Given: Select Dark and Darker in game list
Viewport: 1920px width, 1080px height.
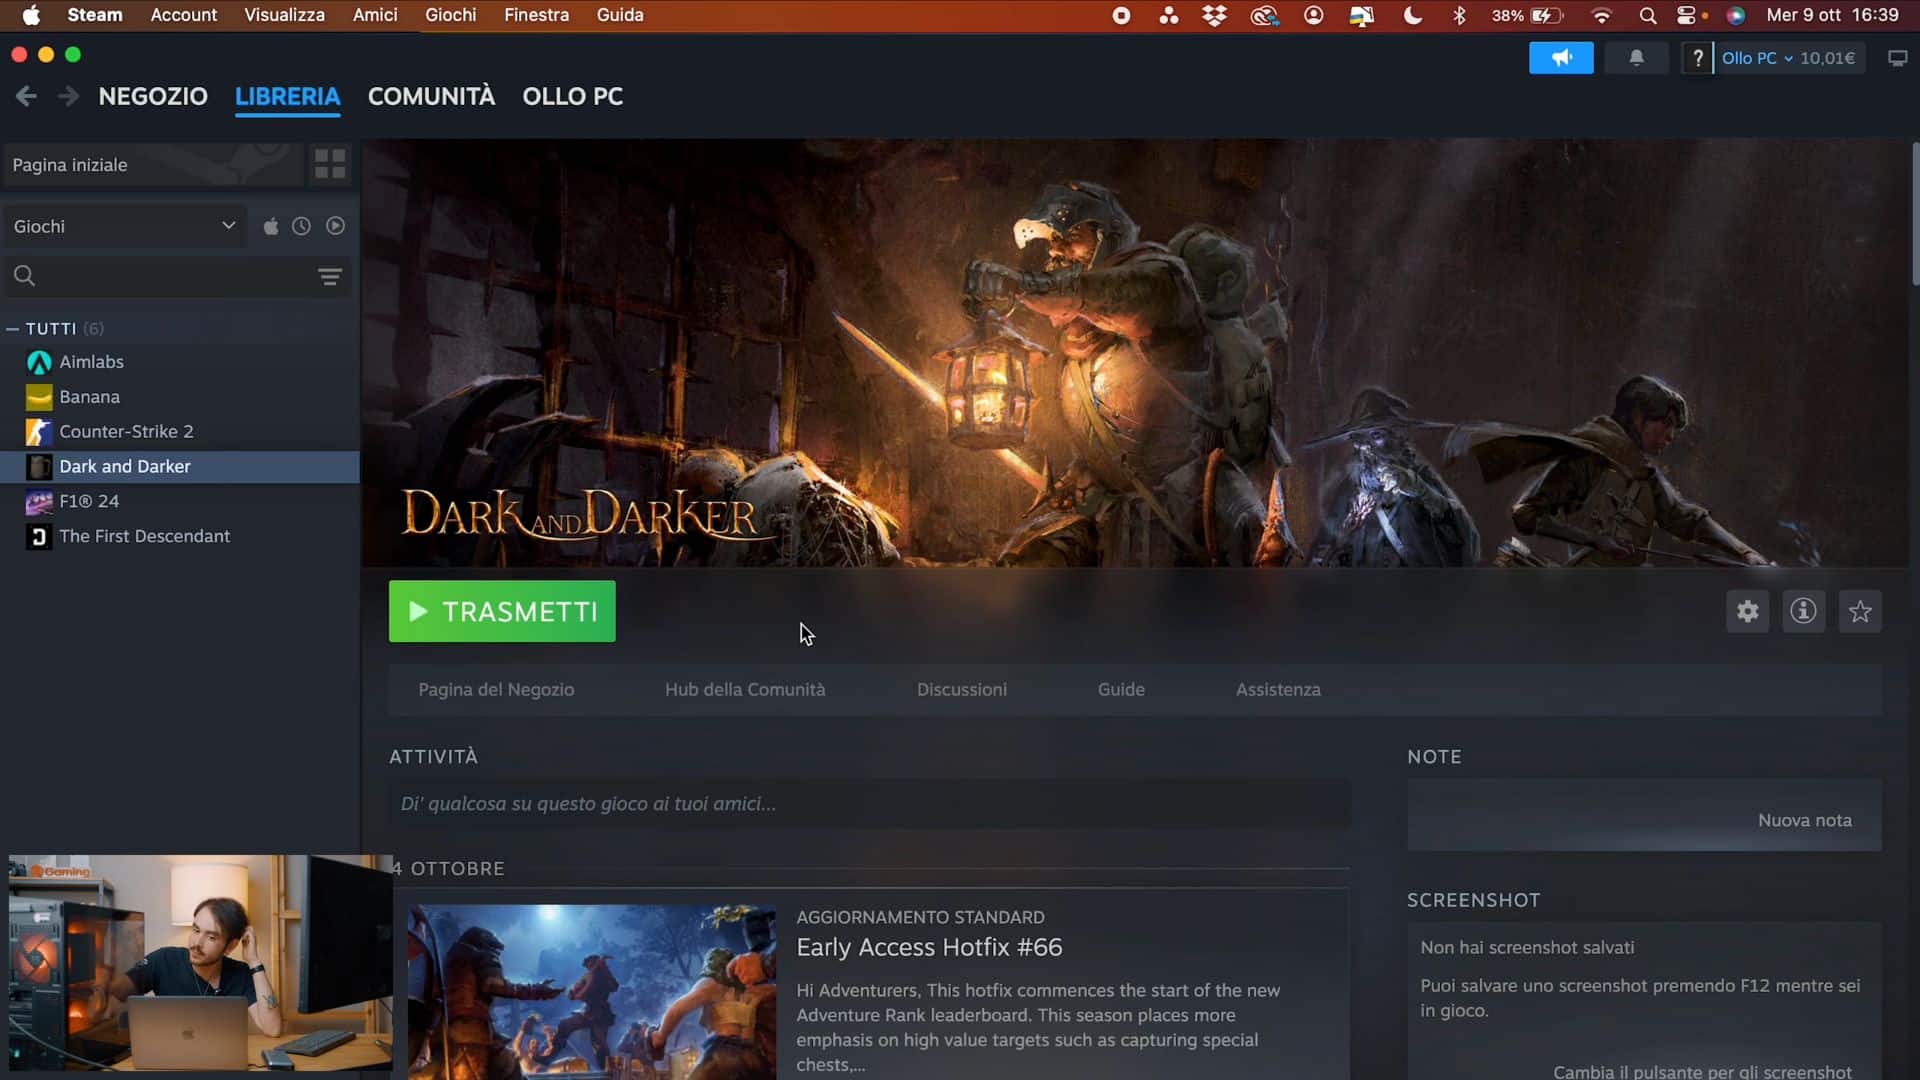Looking at the screenshot, I should 180,467.
